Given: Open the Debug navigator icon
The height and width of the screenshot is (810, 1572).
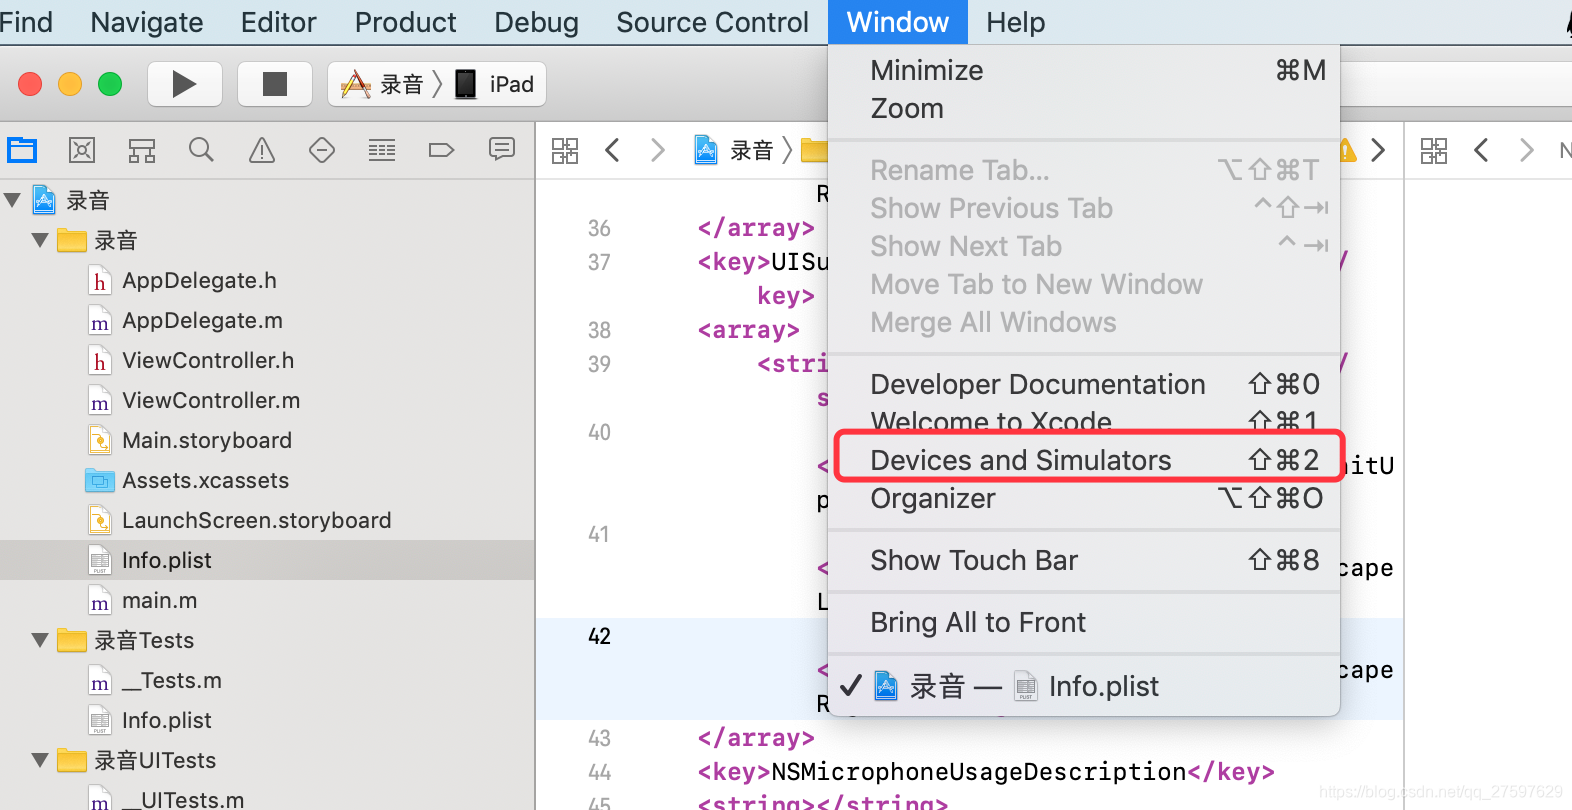Looking at the screenshot, I should [382, 150].
